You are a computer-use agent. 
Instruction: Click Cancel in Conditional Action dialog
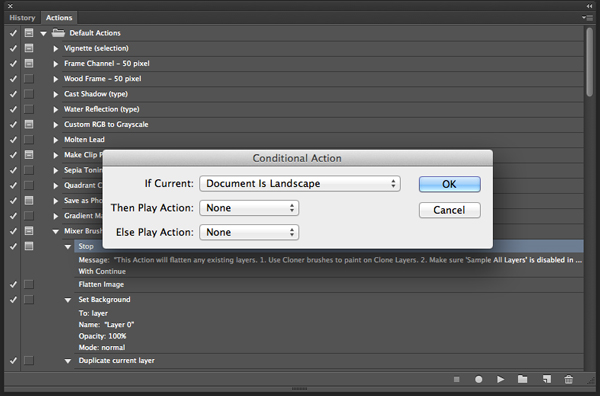click(450, 210)
